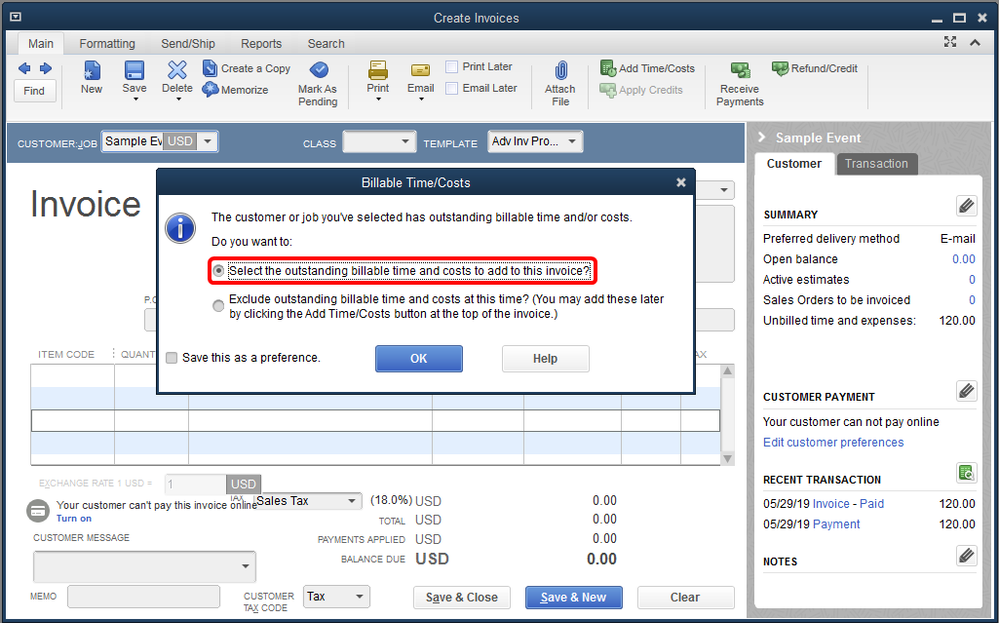Image resolution: width=999 pixels, height=623 pixels.
Task: Open the Send/Ship ribbon tab
Action: (188, 44)
